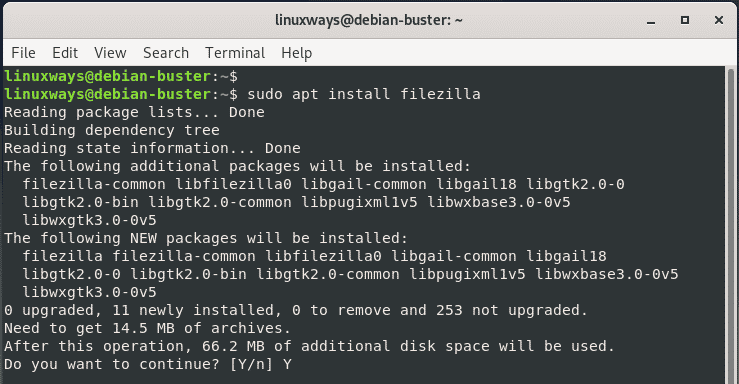Open the View menu
739x384 pixels.
pyautogui.click(x=110, y=53)
